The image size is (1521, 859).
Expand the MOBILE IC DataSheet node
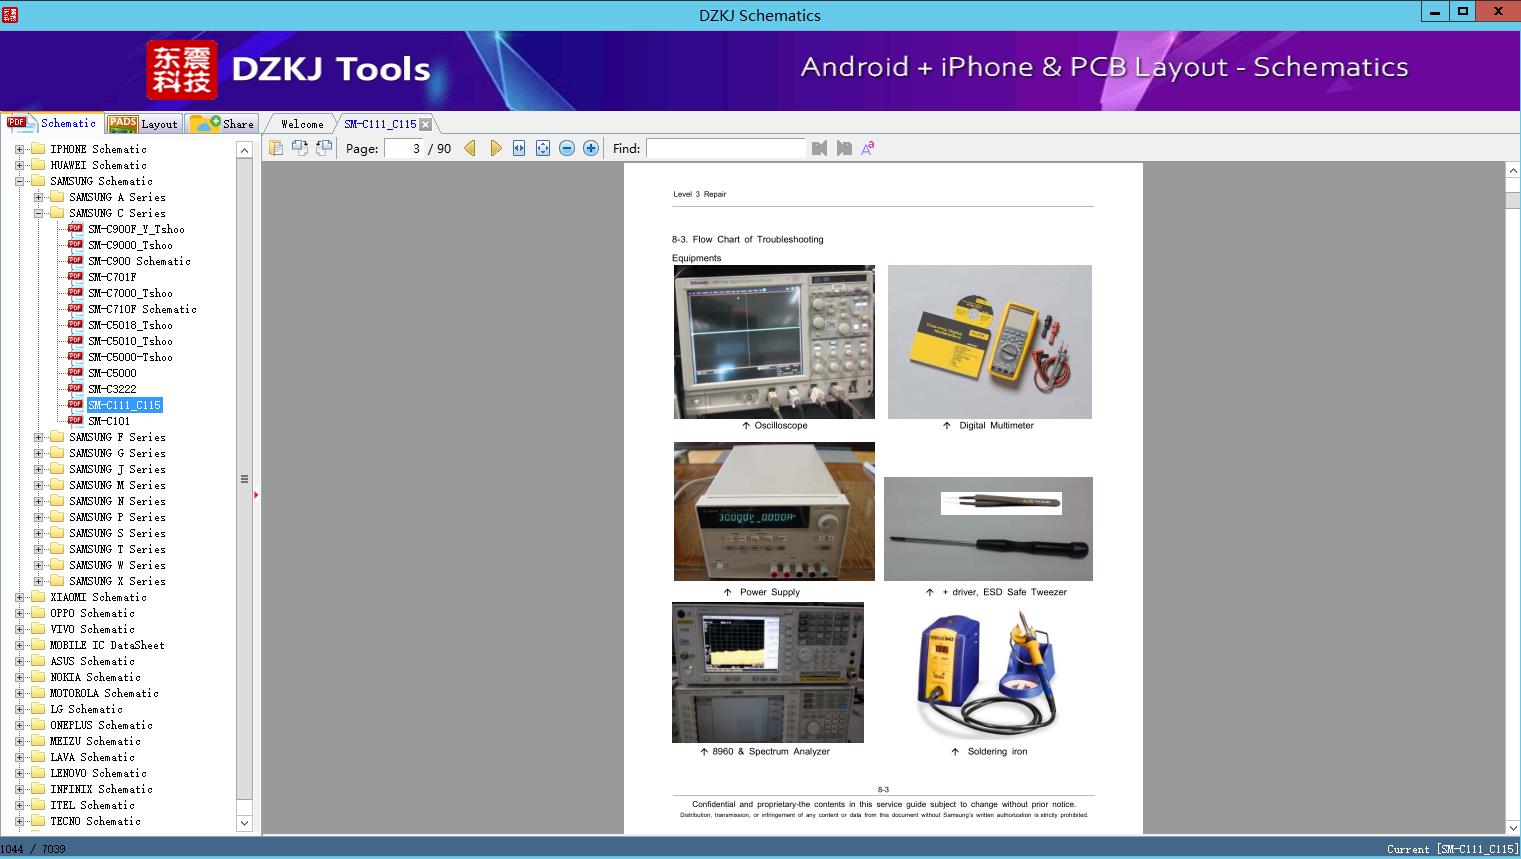19,645
